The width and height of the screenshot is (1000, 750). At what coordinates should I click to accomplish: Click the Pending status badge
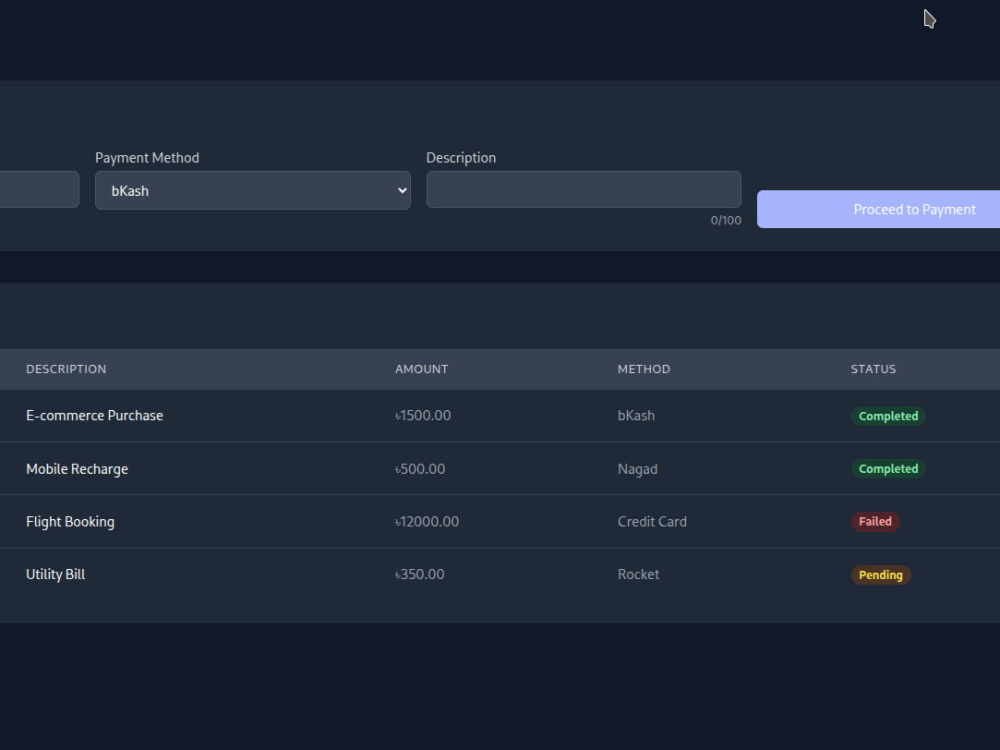(881, 575)
